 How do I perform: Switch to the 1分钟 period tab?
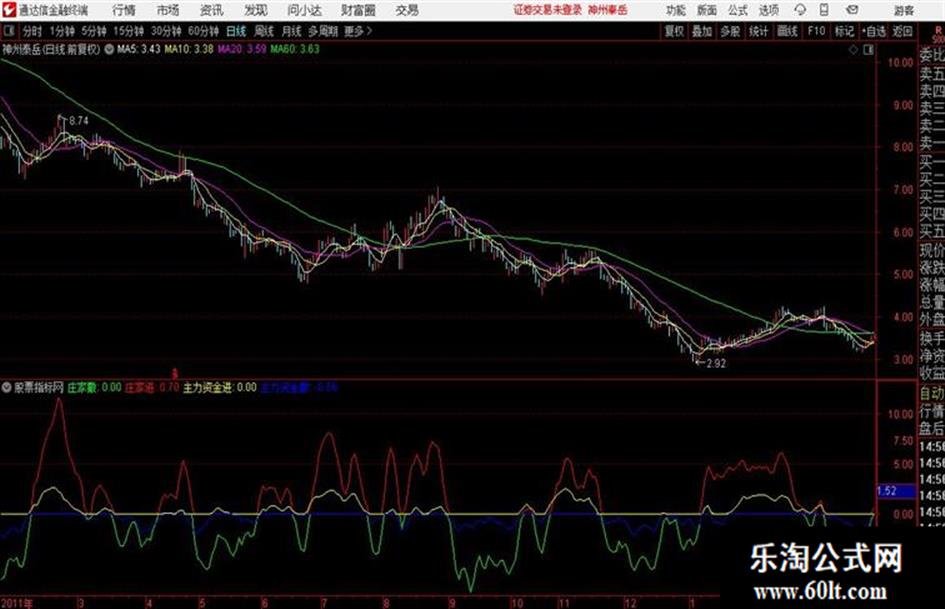tap(61, 31)
